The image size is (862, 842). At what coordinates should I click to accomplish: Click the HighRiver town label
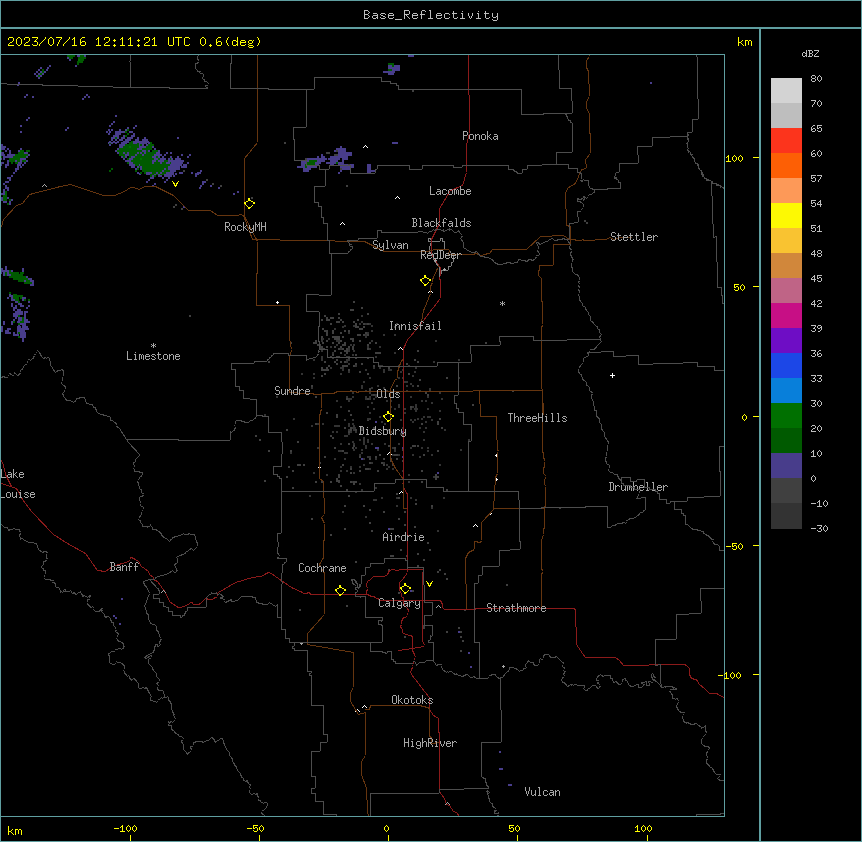coord(430,743)
